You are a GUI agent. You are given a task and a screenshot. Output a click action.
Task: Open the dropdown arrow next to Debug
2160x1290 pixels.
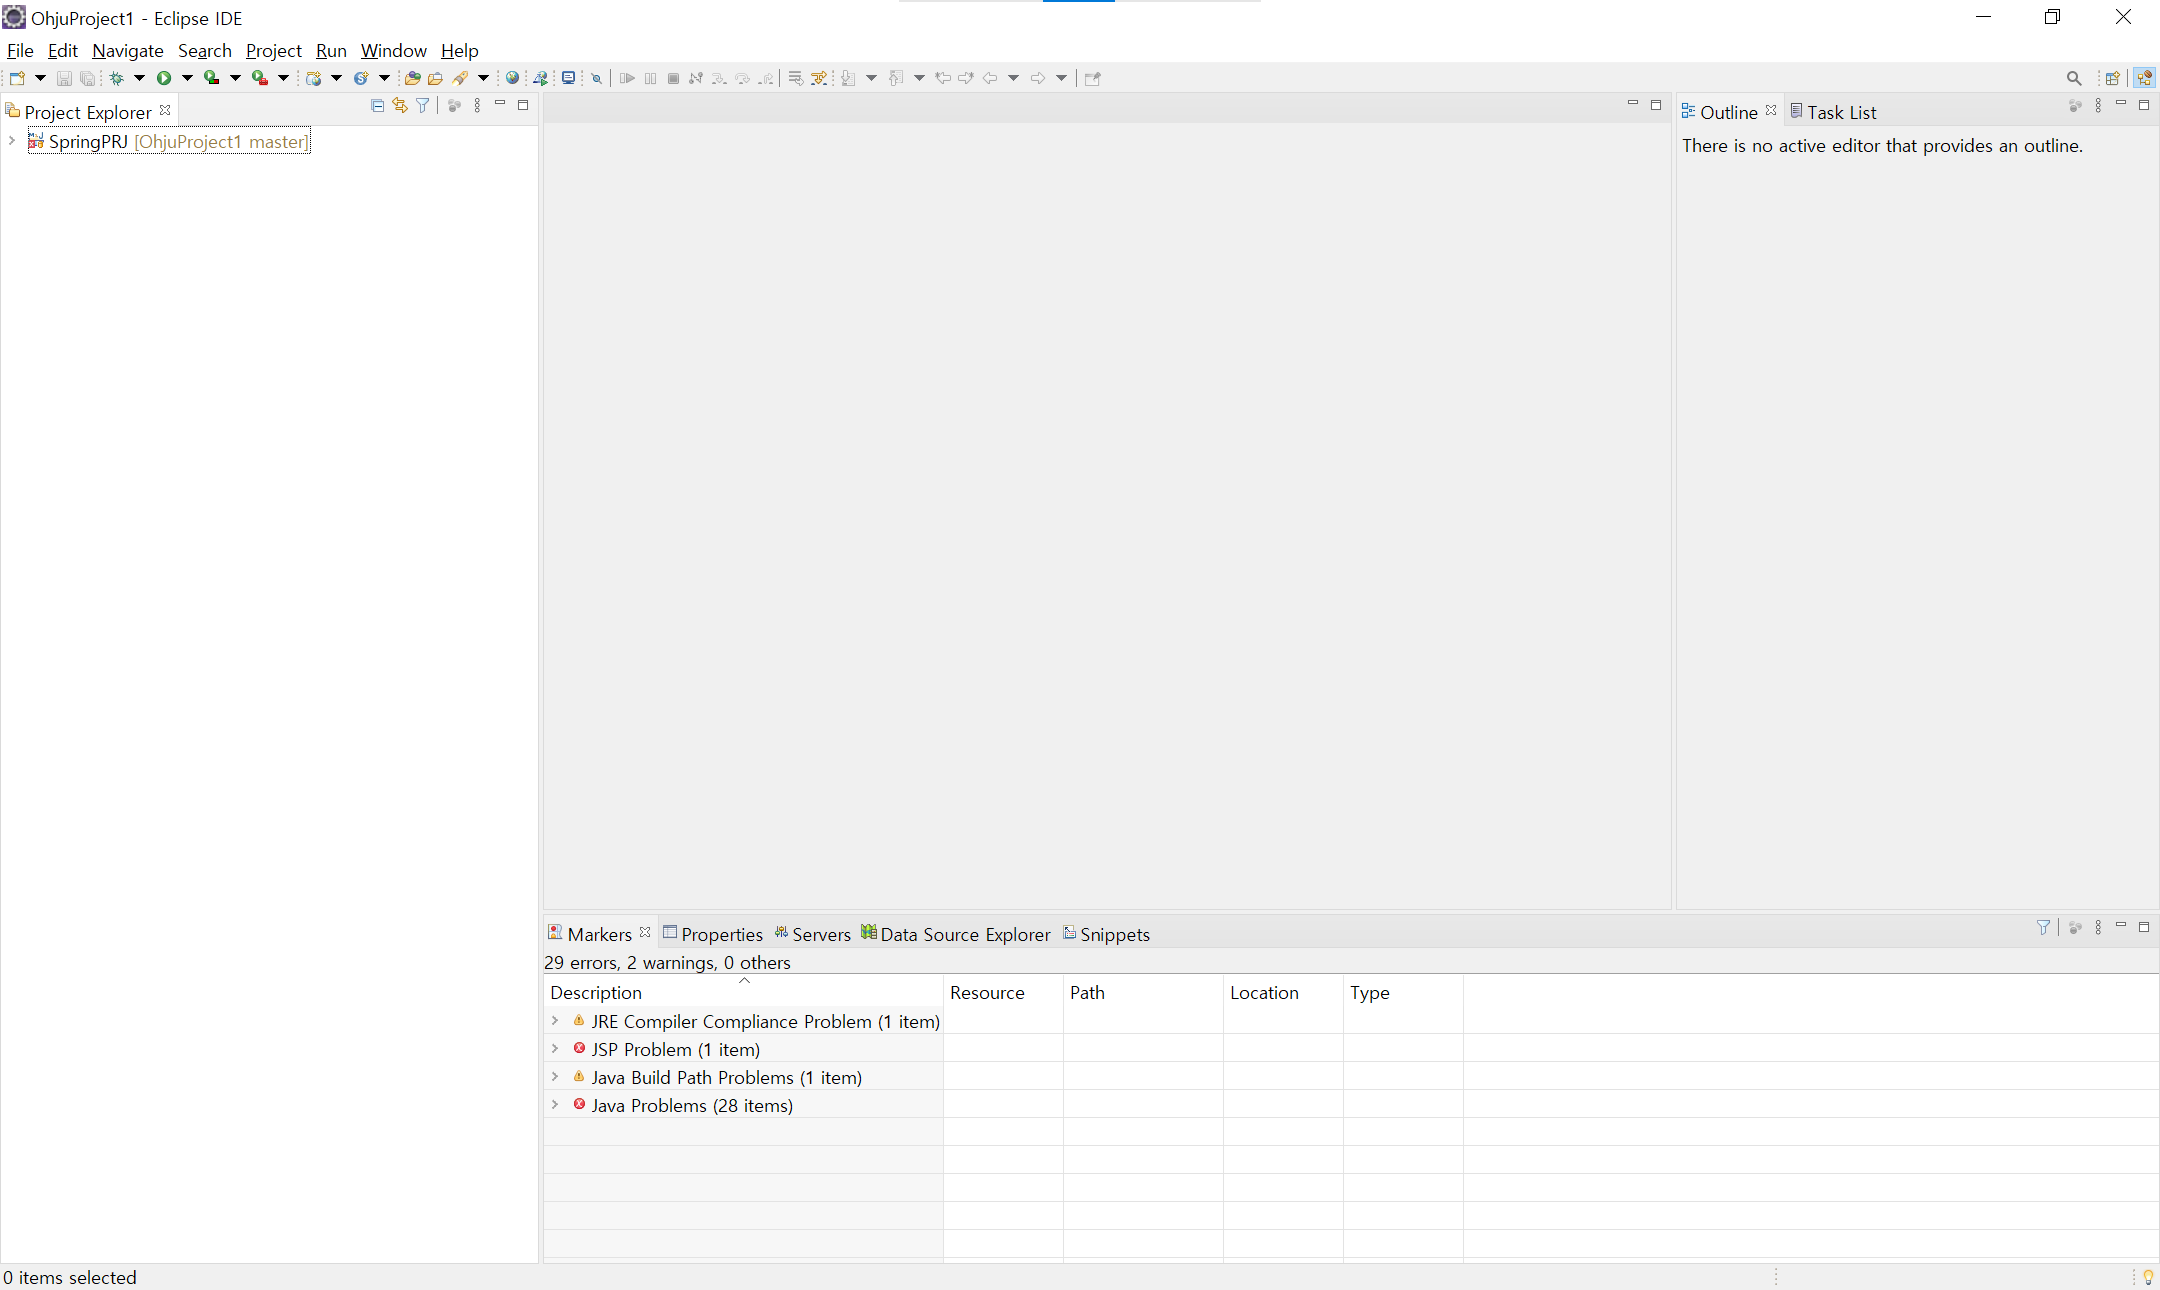pyautogui.click(x=139, y=78)
